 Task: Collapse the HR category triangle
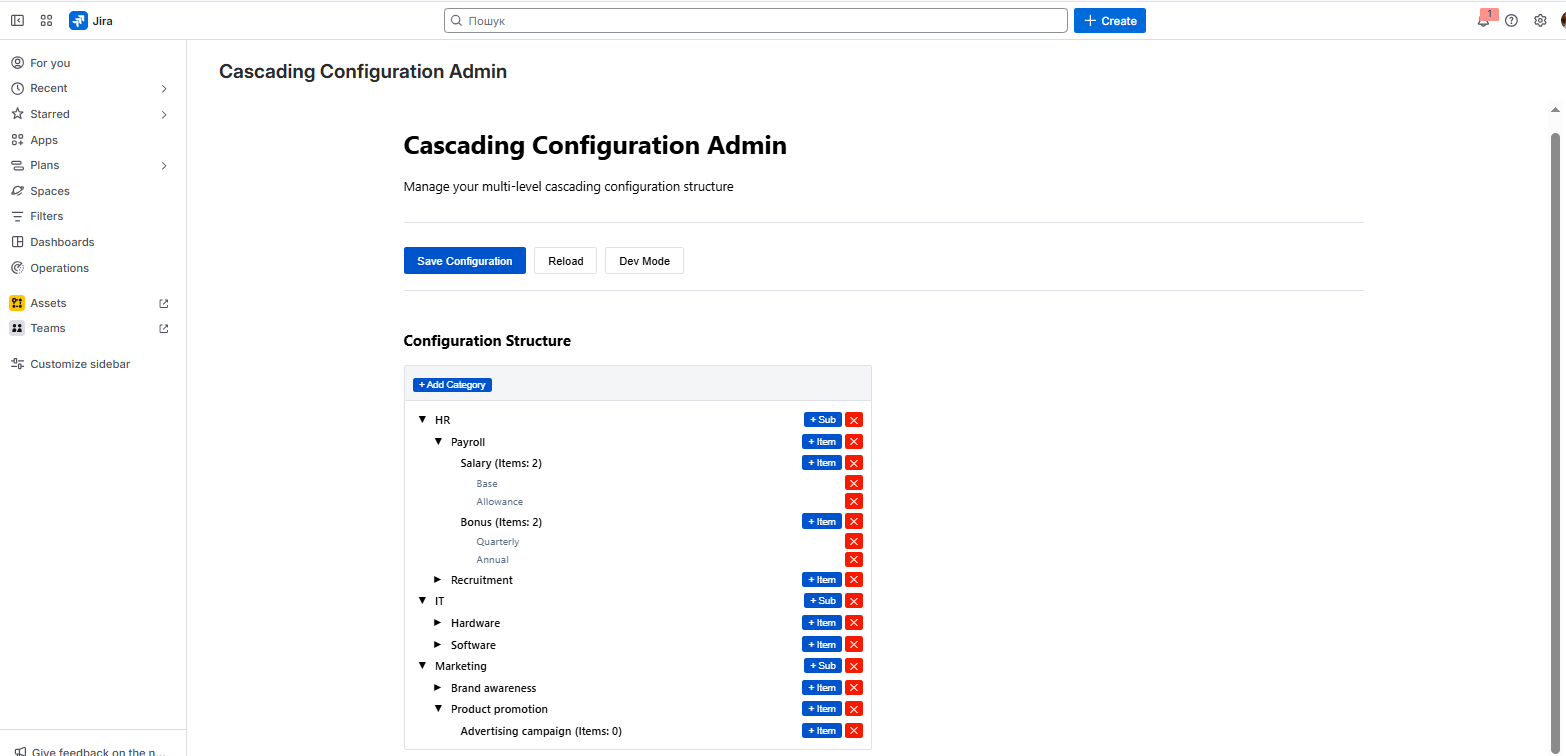click(x=422, y=420)
